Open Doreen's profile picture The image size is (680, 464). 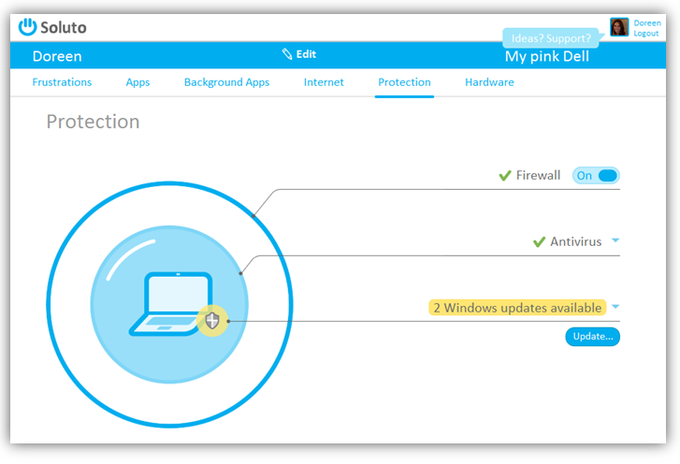pos(619,27)
